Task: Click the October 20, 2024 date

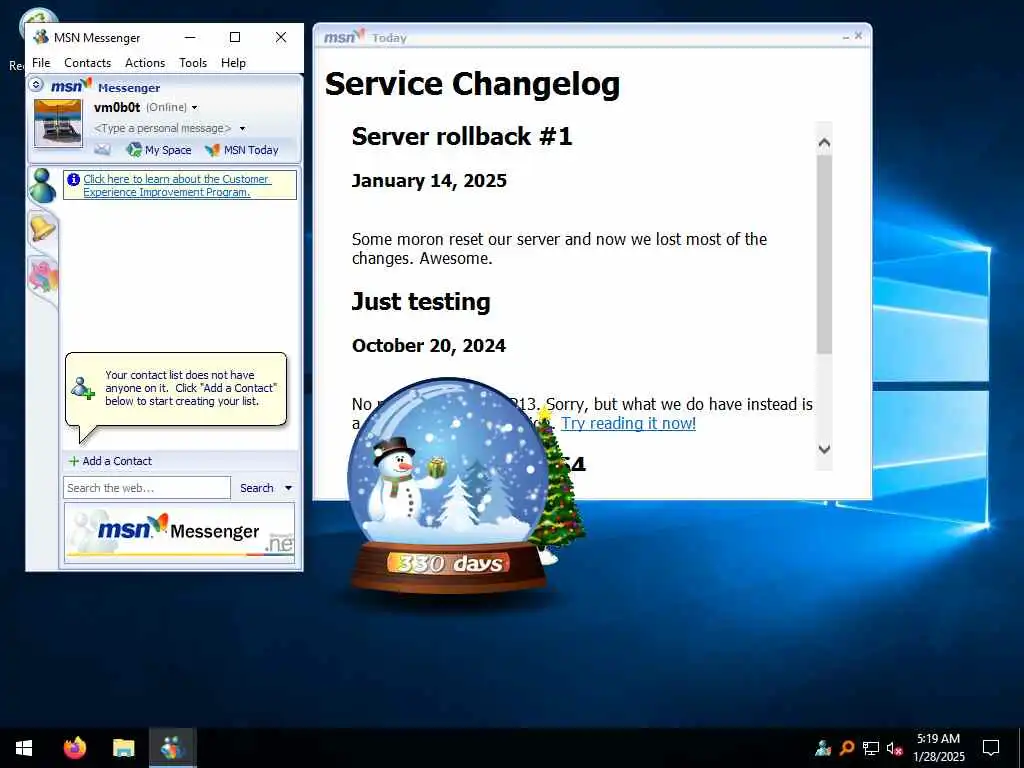Action: (x=428, y=345)
